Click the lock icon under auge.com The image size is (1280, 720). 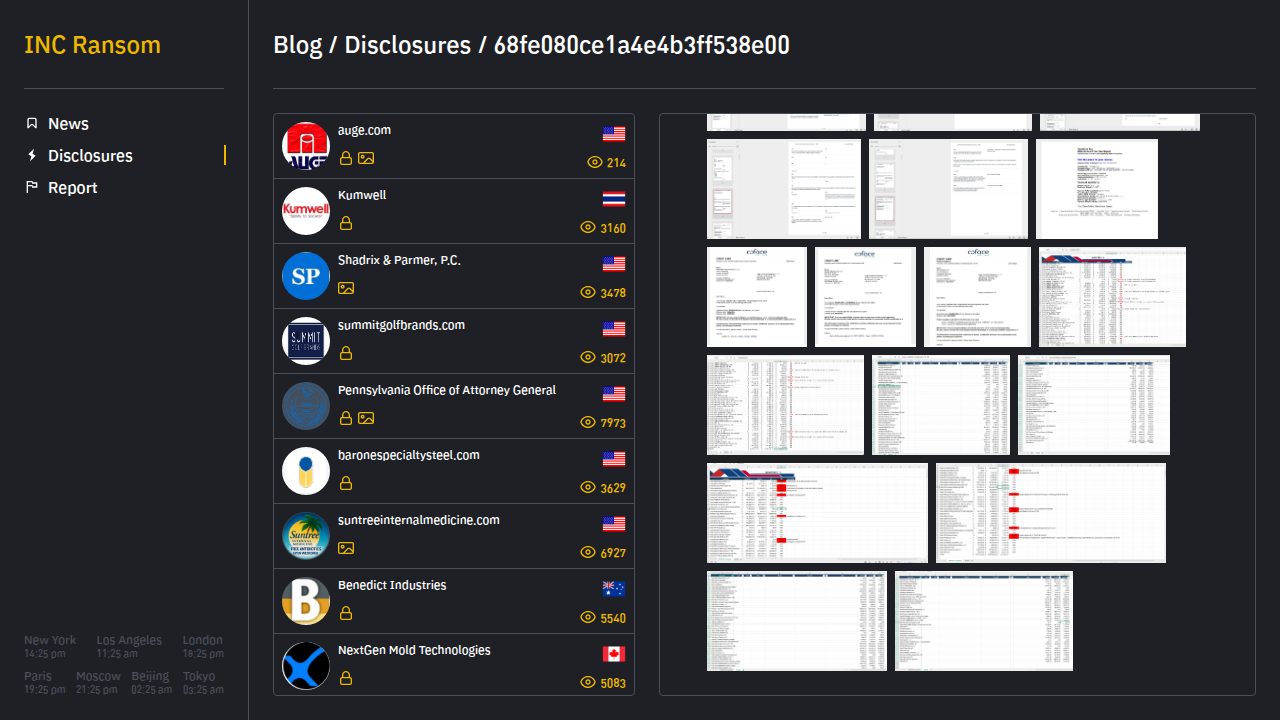point(346,158)
